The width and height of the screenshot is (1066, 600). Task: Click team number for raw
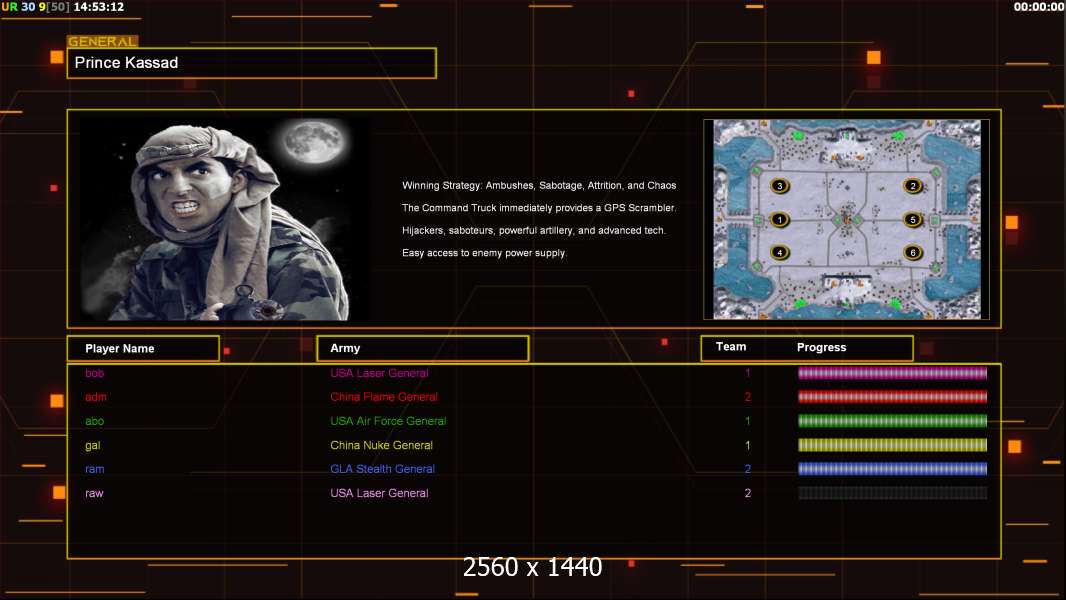coord(748,493)
